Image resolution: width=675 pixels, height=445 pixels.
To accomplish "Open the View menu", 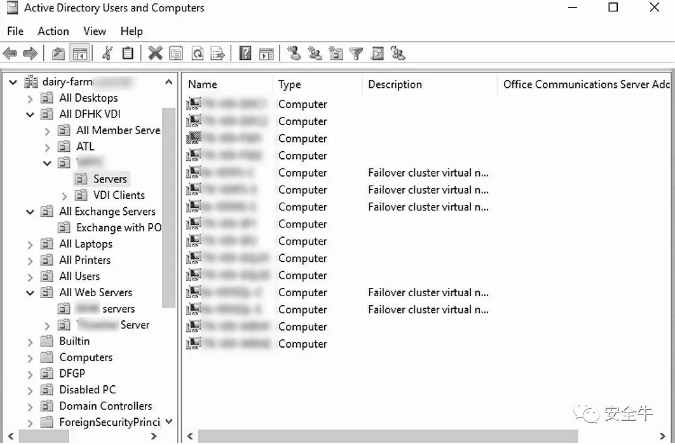I will [95, 31].
